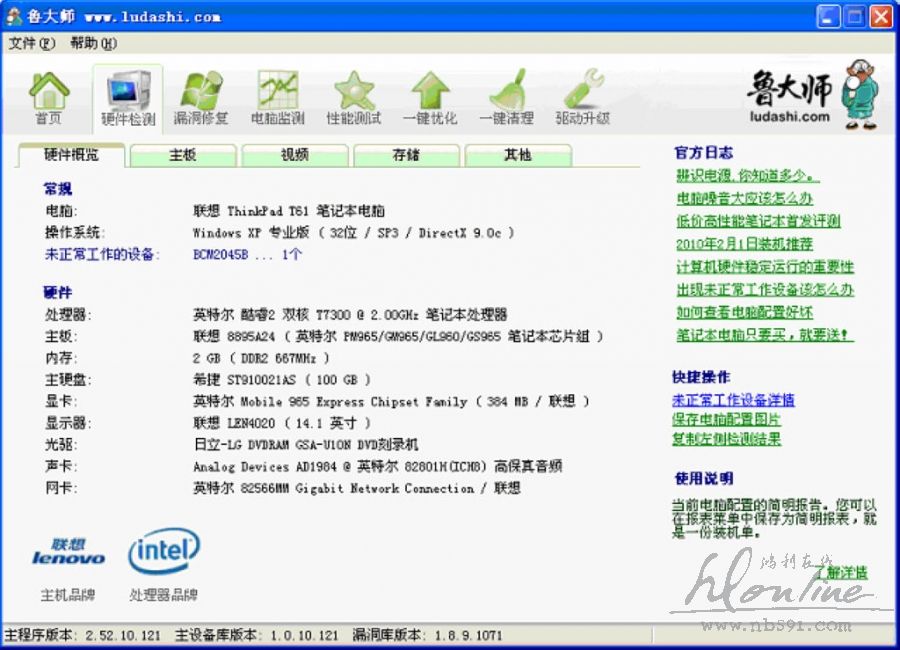
Task: Run 一键清理 cleanup broom icon
Action: coord(506,98)
